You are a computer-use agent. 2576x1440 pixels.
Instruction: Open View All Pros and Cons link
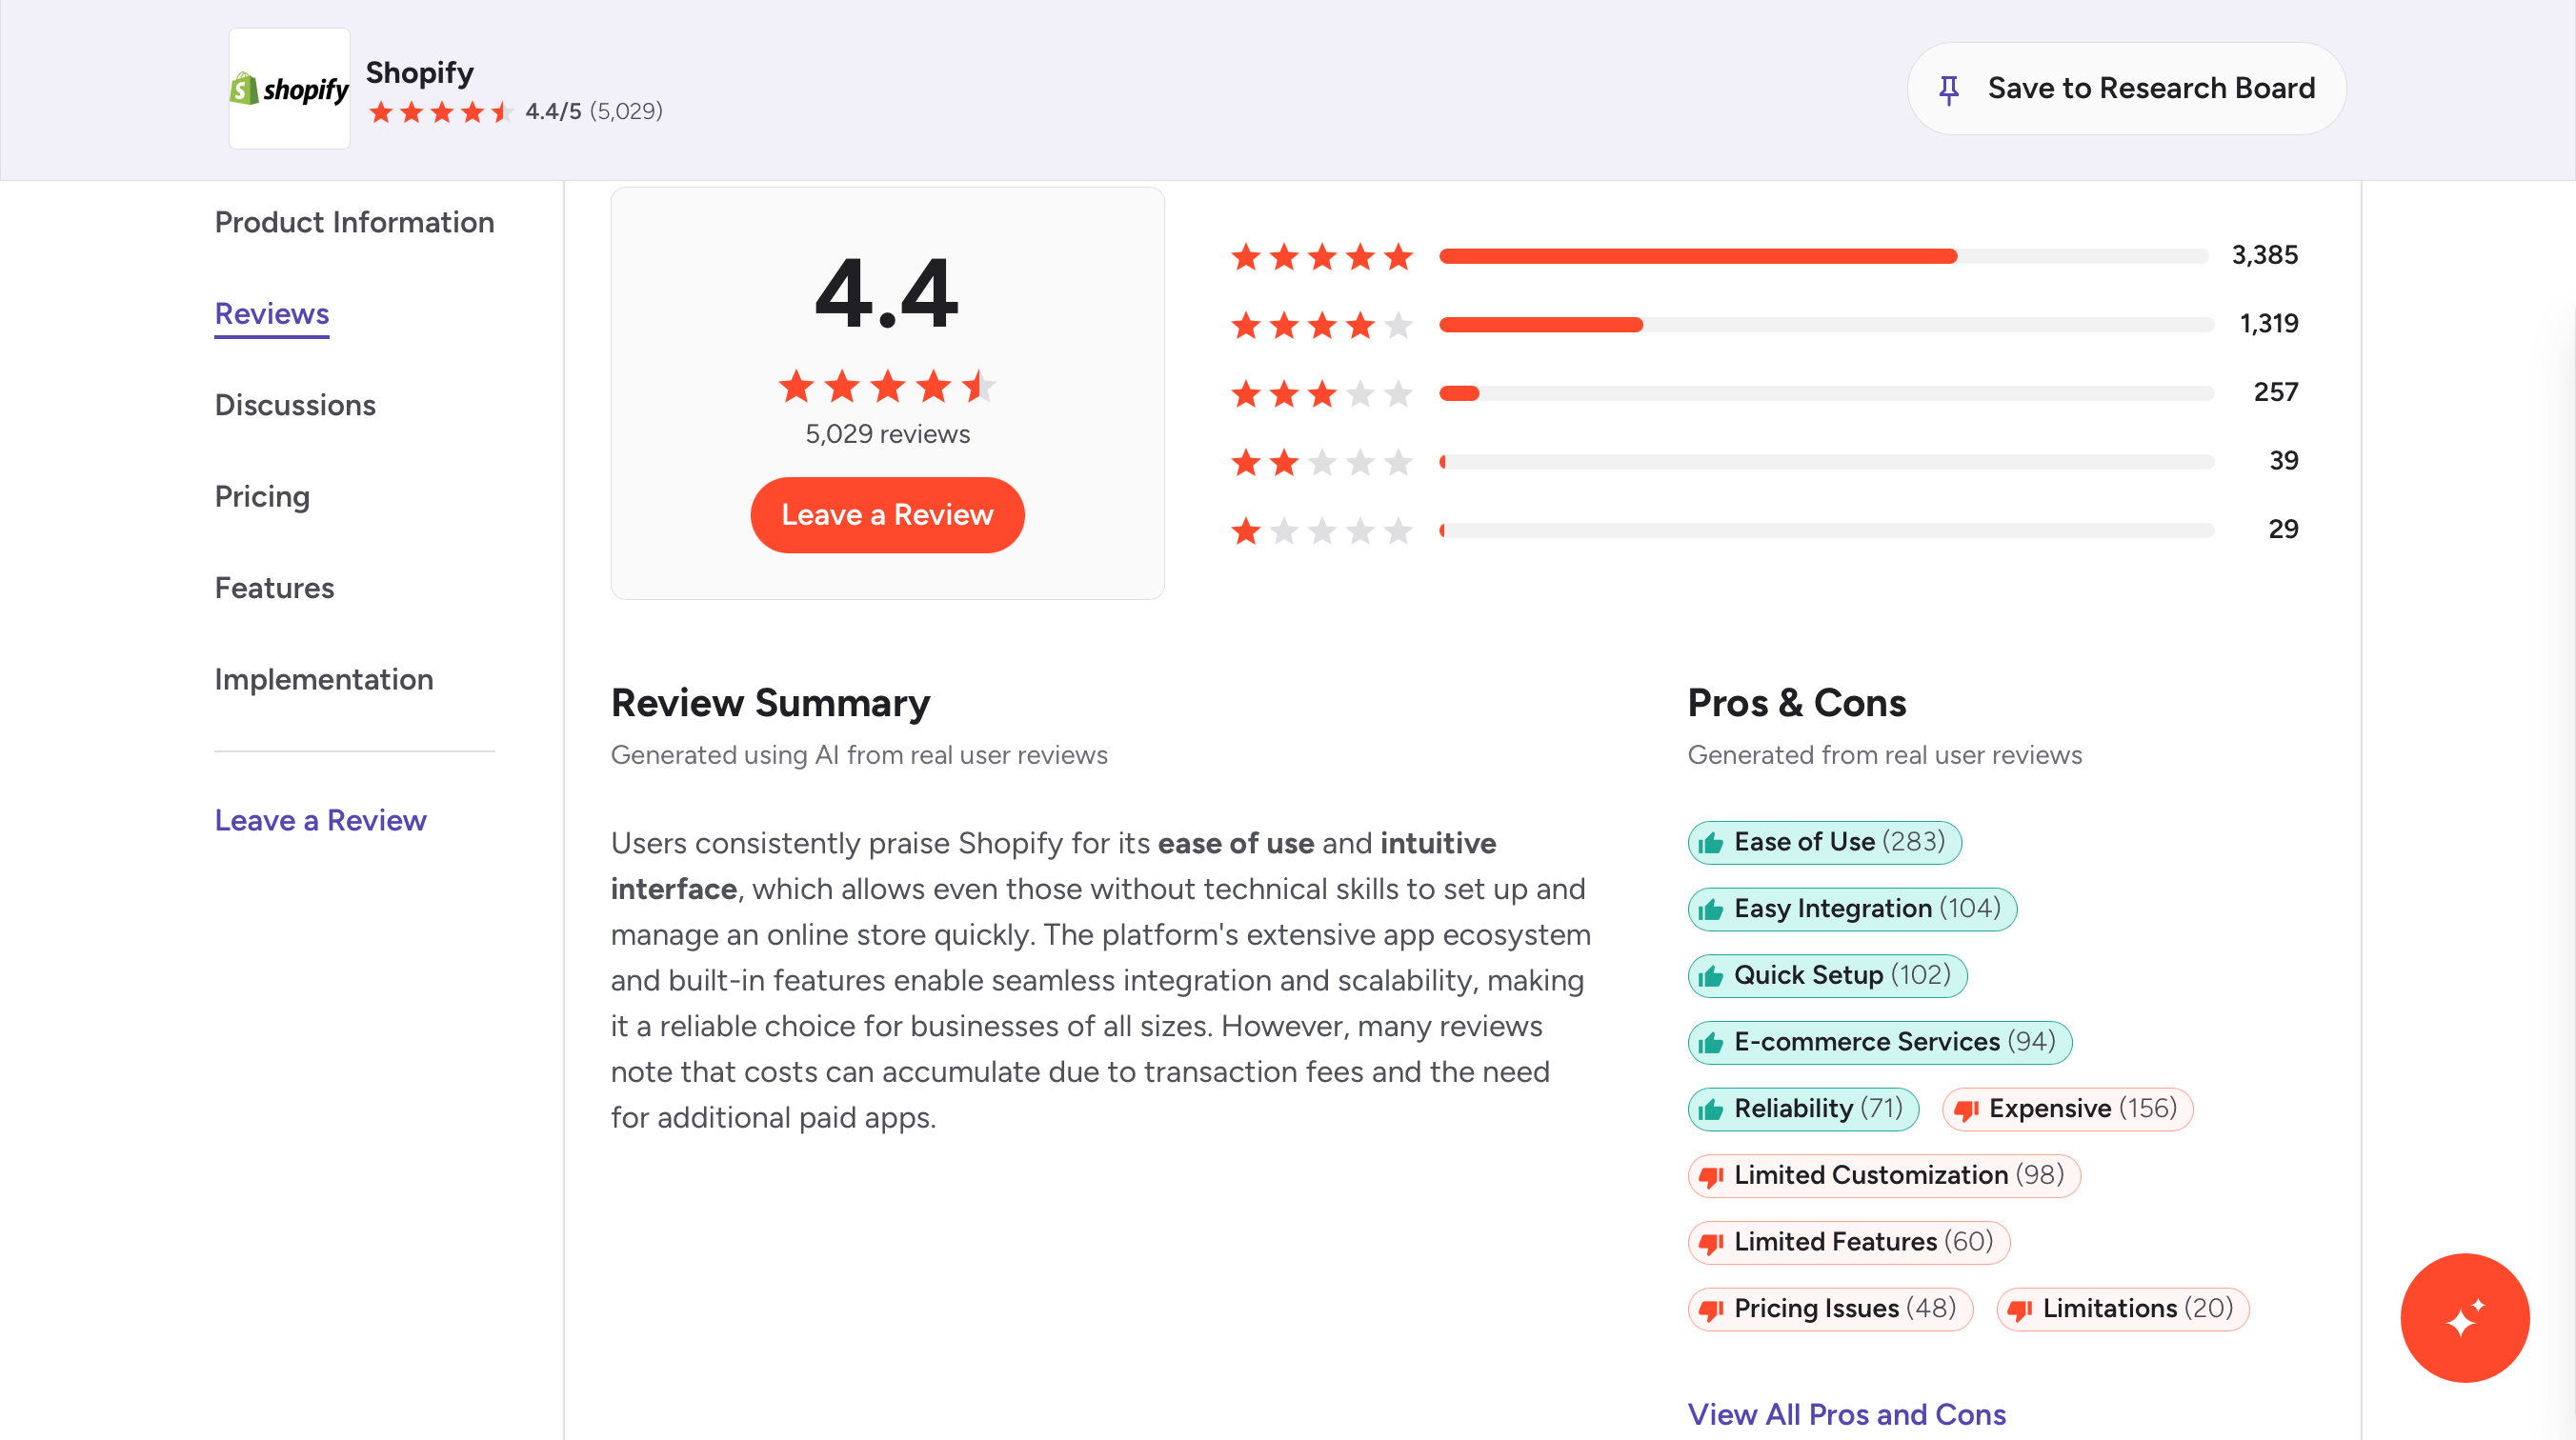1846,1414
